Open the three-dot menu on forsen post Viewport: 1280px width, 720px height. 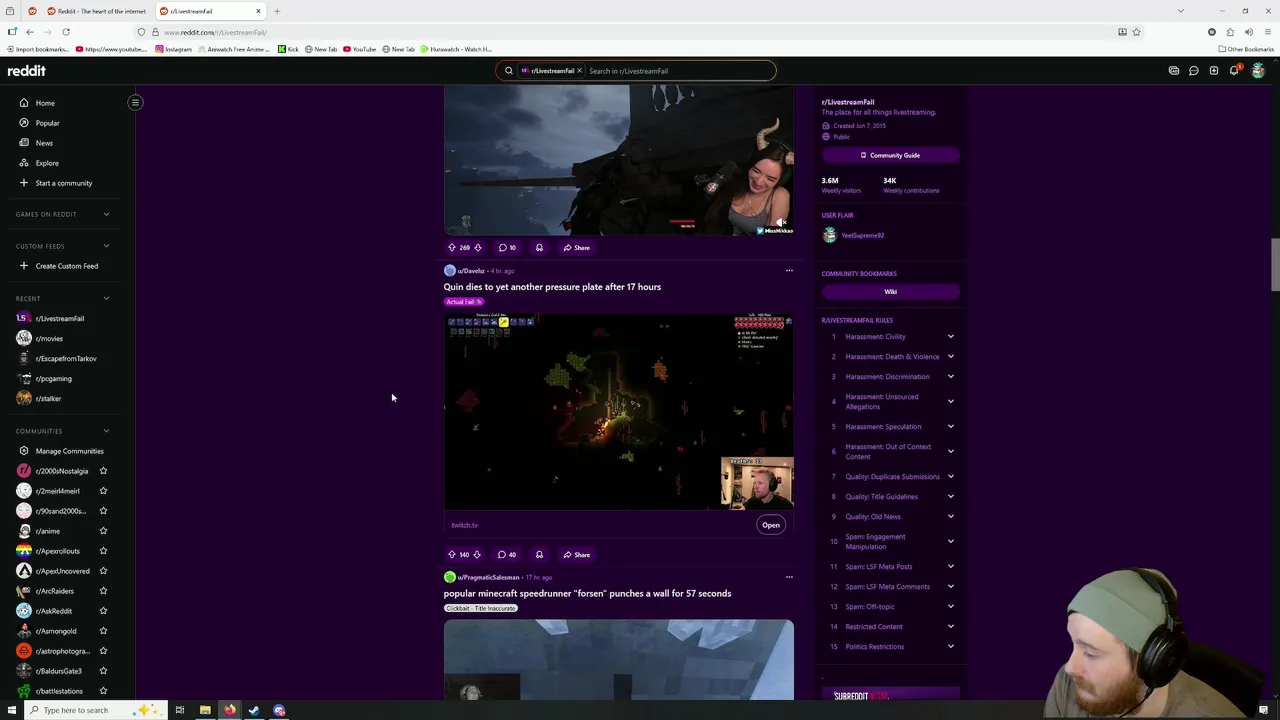789,577
